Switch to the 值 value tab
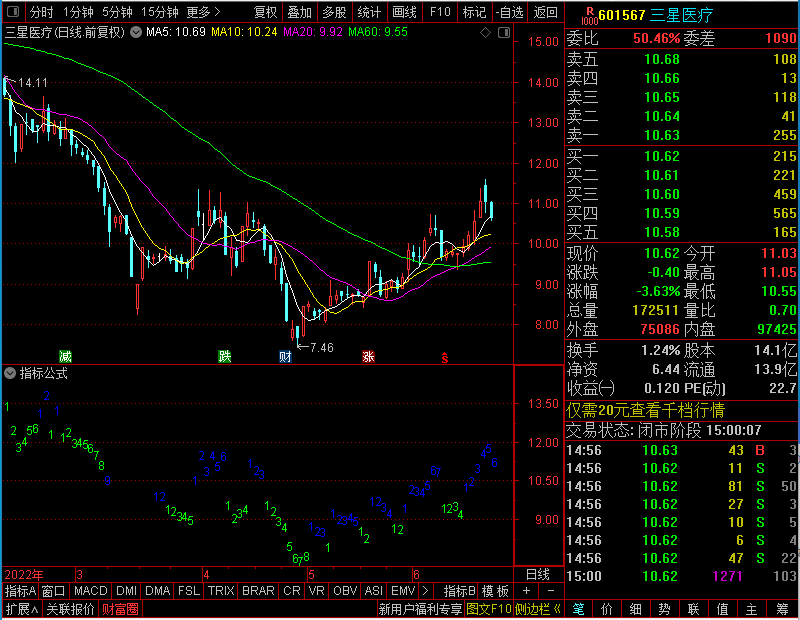800x620 pixels. 722,609
